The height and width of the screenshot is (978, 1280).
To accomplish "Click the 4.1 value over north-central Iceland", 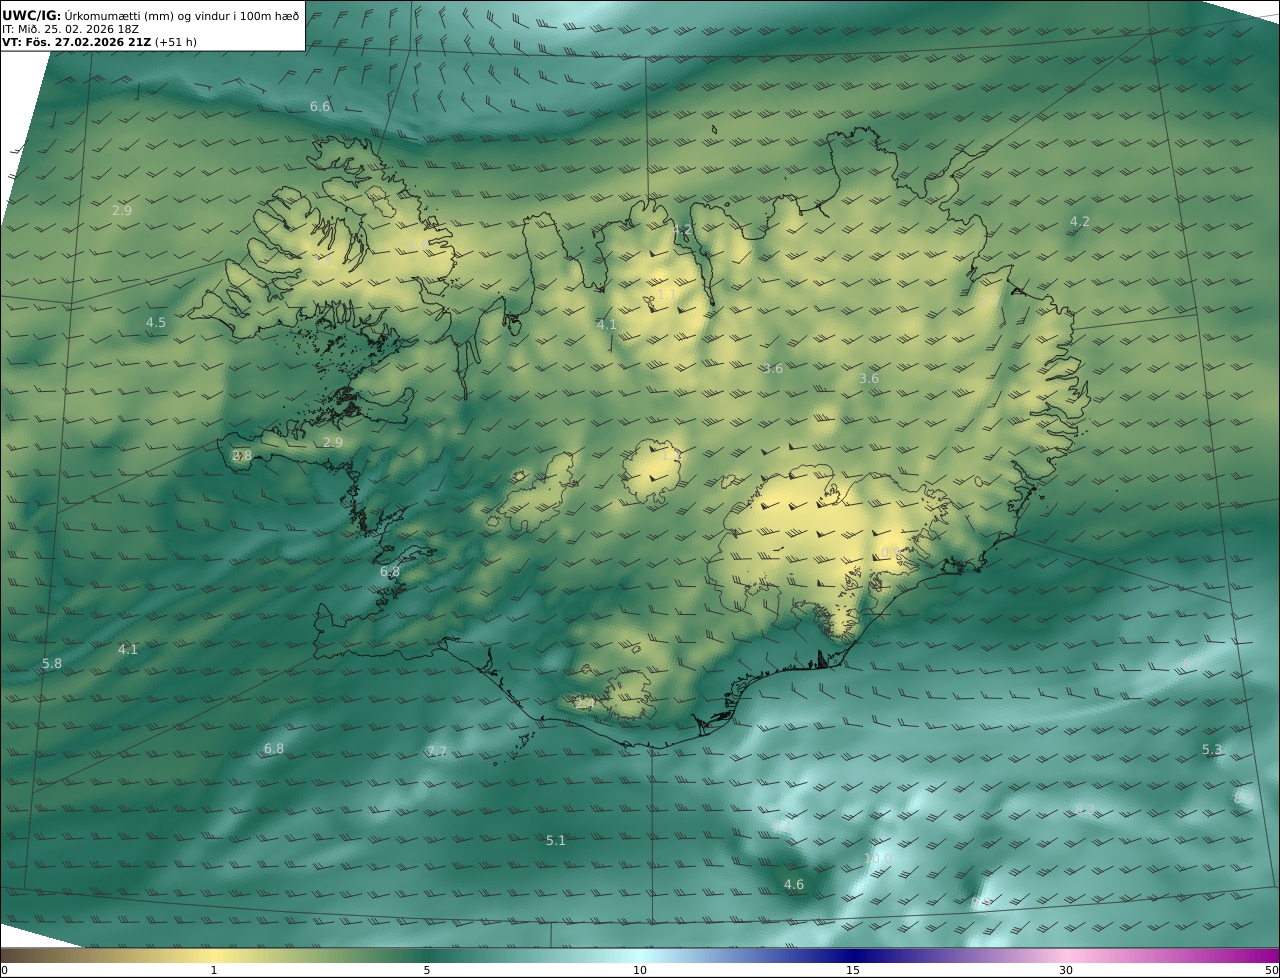I will (607, 324).
